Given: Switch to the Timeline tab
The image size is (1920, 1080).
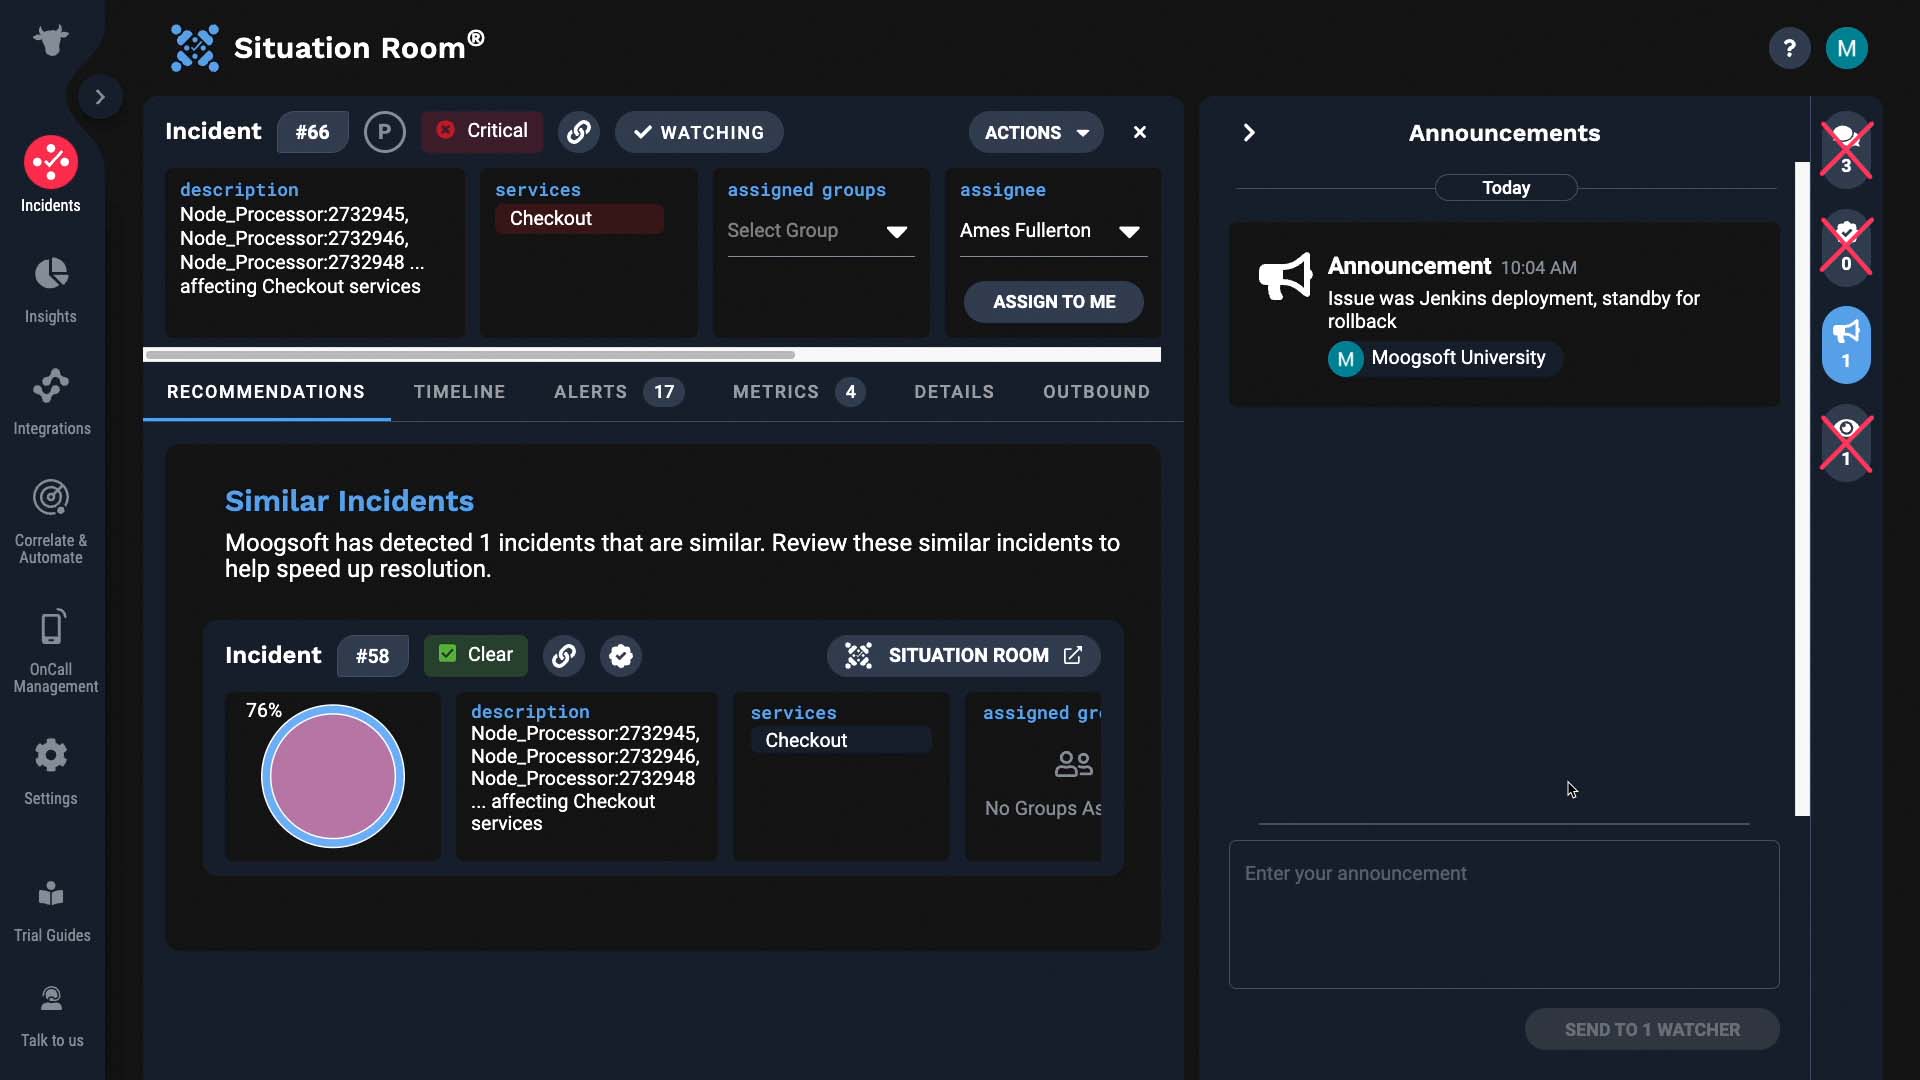Looking at the screenshot, I should coord(460,392).
